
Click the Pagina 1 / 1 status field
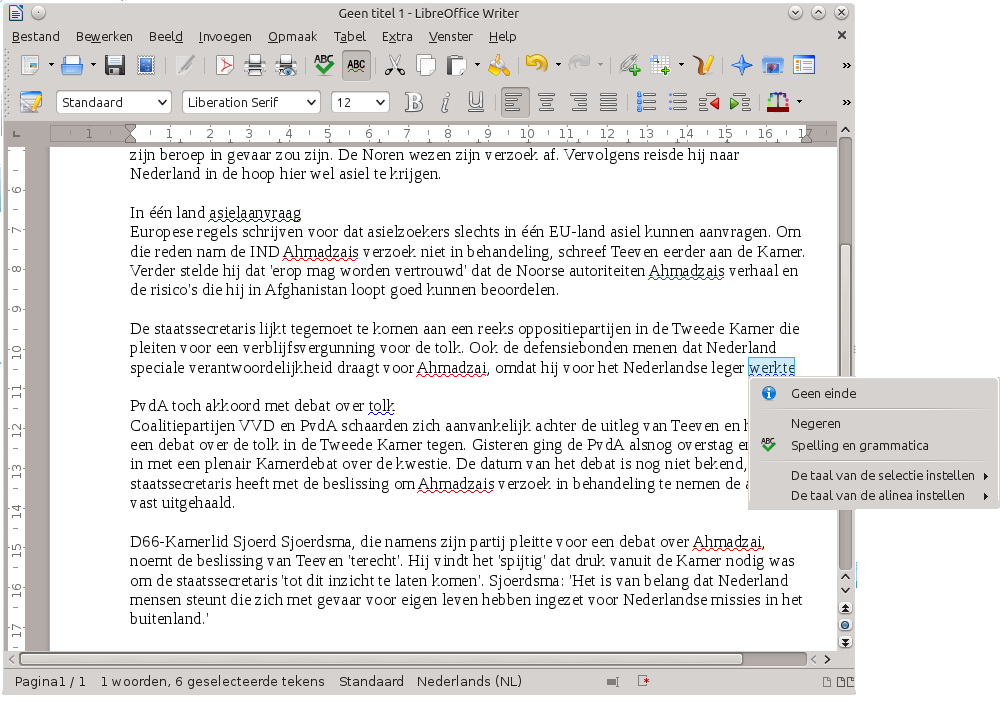(50, 681)
